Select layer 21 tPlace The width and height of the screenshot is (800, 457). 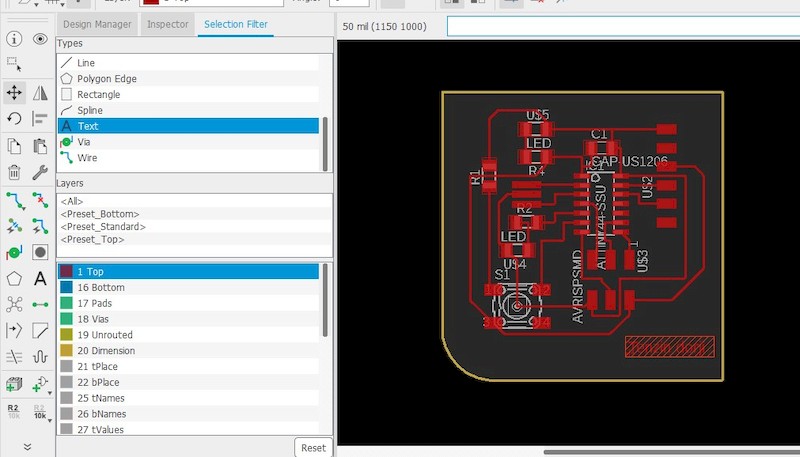pos(188,367)
